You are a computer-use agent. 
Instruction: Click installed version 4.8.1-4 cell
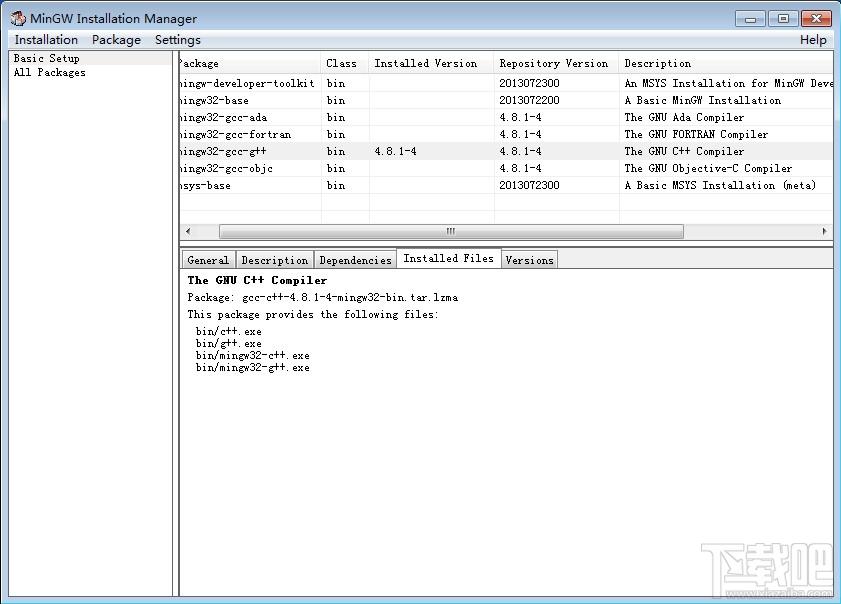[x=395, y=151]
